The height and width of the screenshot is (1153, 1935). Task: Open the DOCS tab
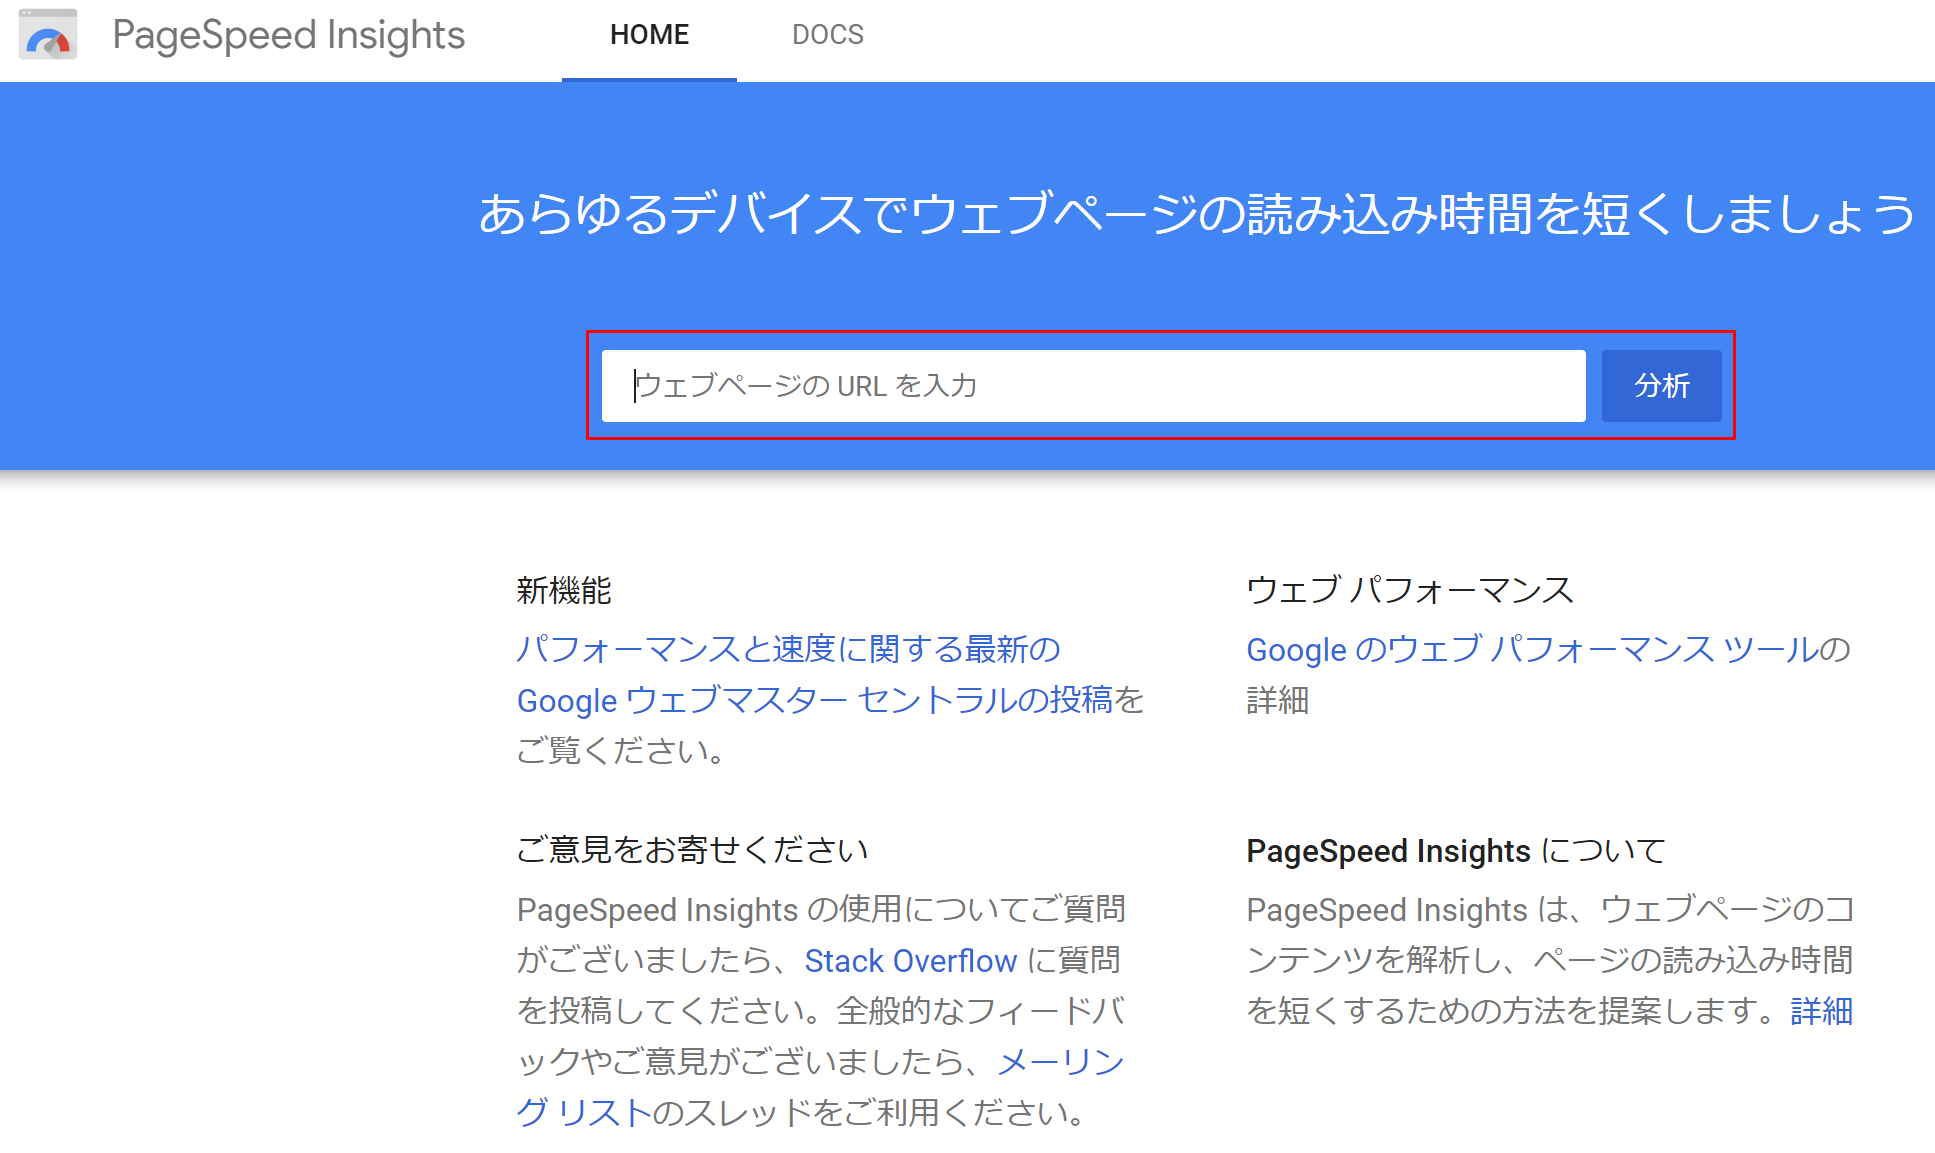(x=827, y=36)
